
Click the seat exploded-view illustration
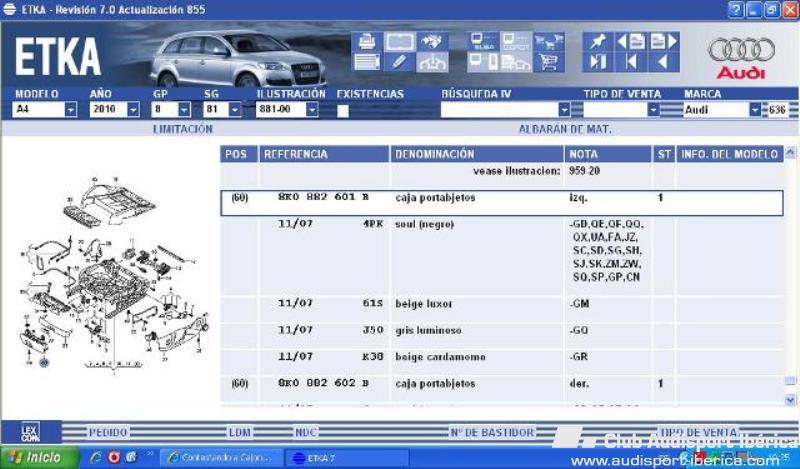pyautogui.click(x=113, y=275)
